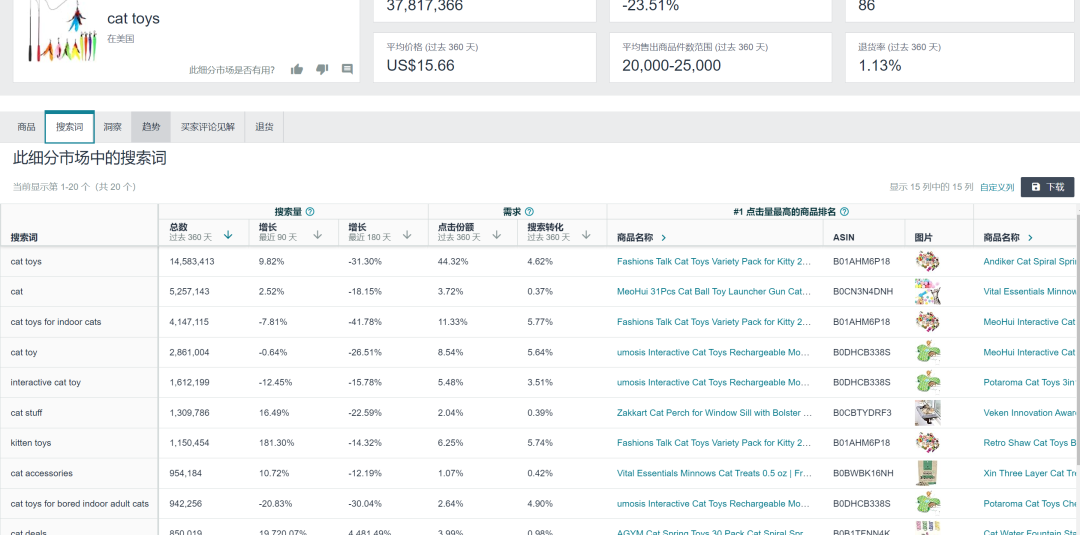Open MeoHui 31Pcs Cat Ball Toy Launcher link
1080x535 pixels.
coord(714,292)
